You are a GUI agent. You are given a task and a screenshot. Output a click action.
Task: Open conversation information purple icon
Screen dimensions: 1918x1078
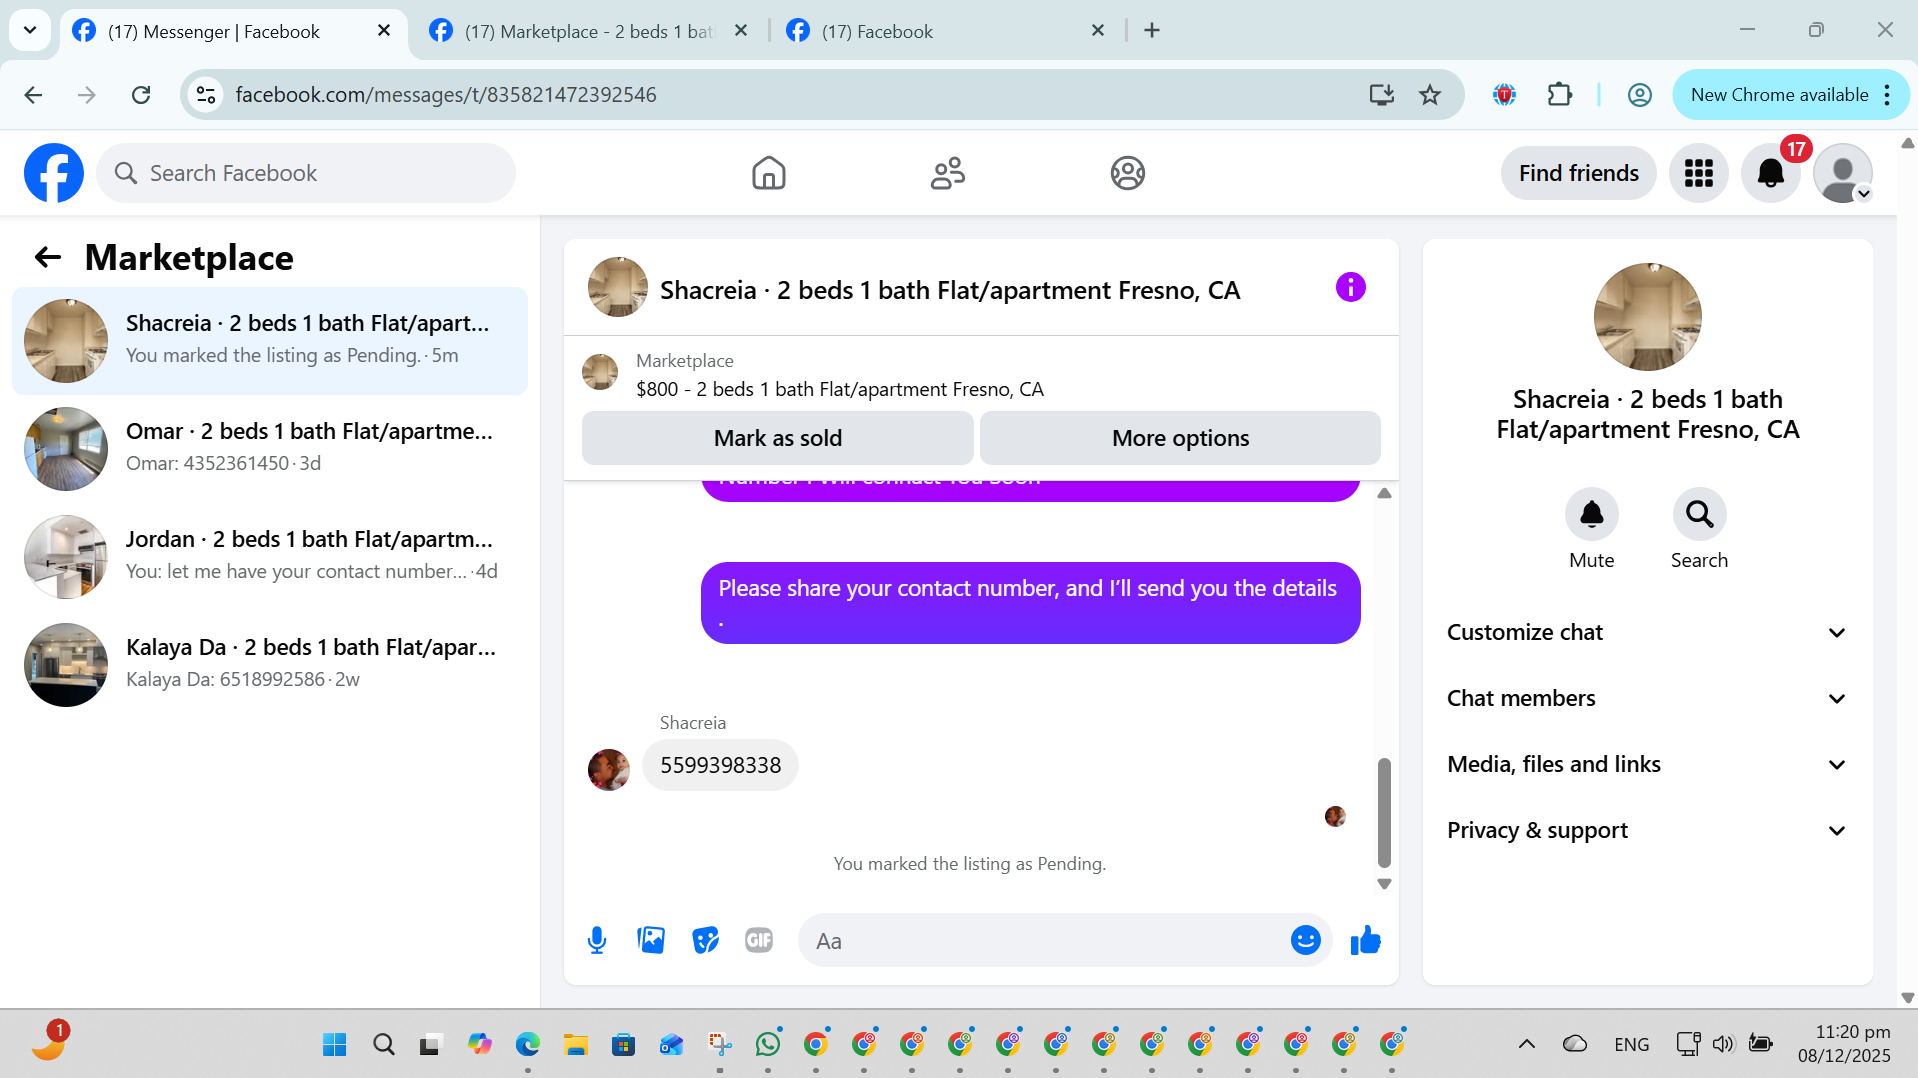pyautogui.click(x=1350, y=288)
